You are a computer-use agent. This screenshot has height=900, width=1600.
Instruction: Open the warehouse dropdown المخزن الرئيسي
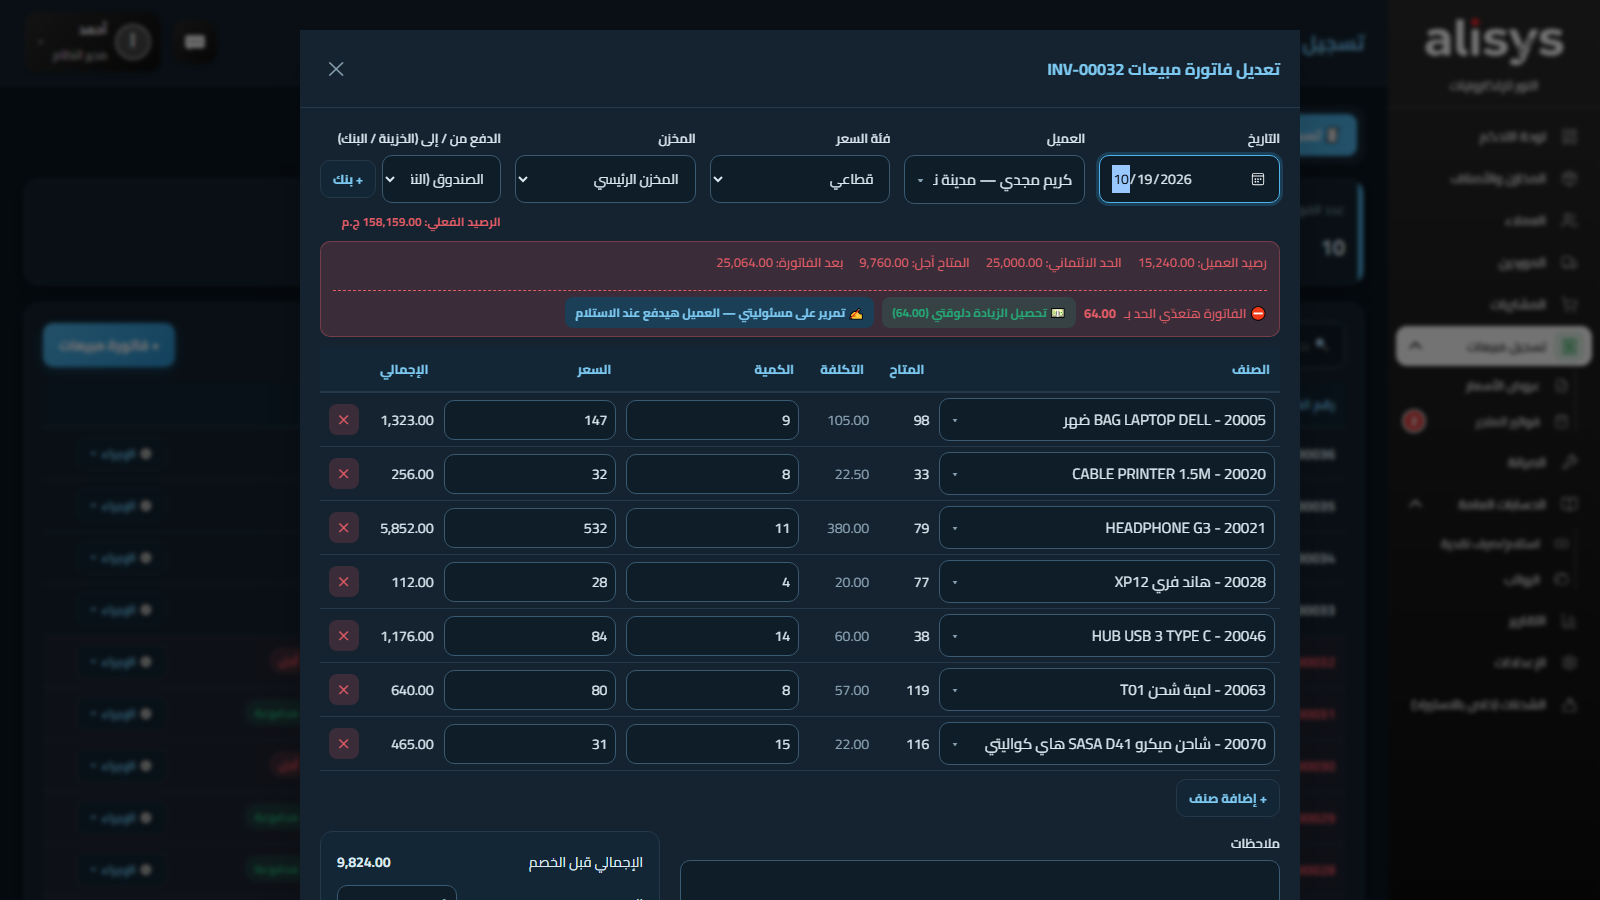605,180
